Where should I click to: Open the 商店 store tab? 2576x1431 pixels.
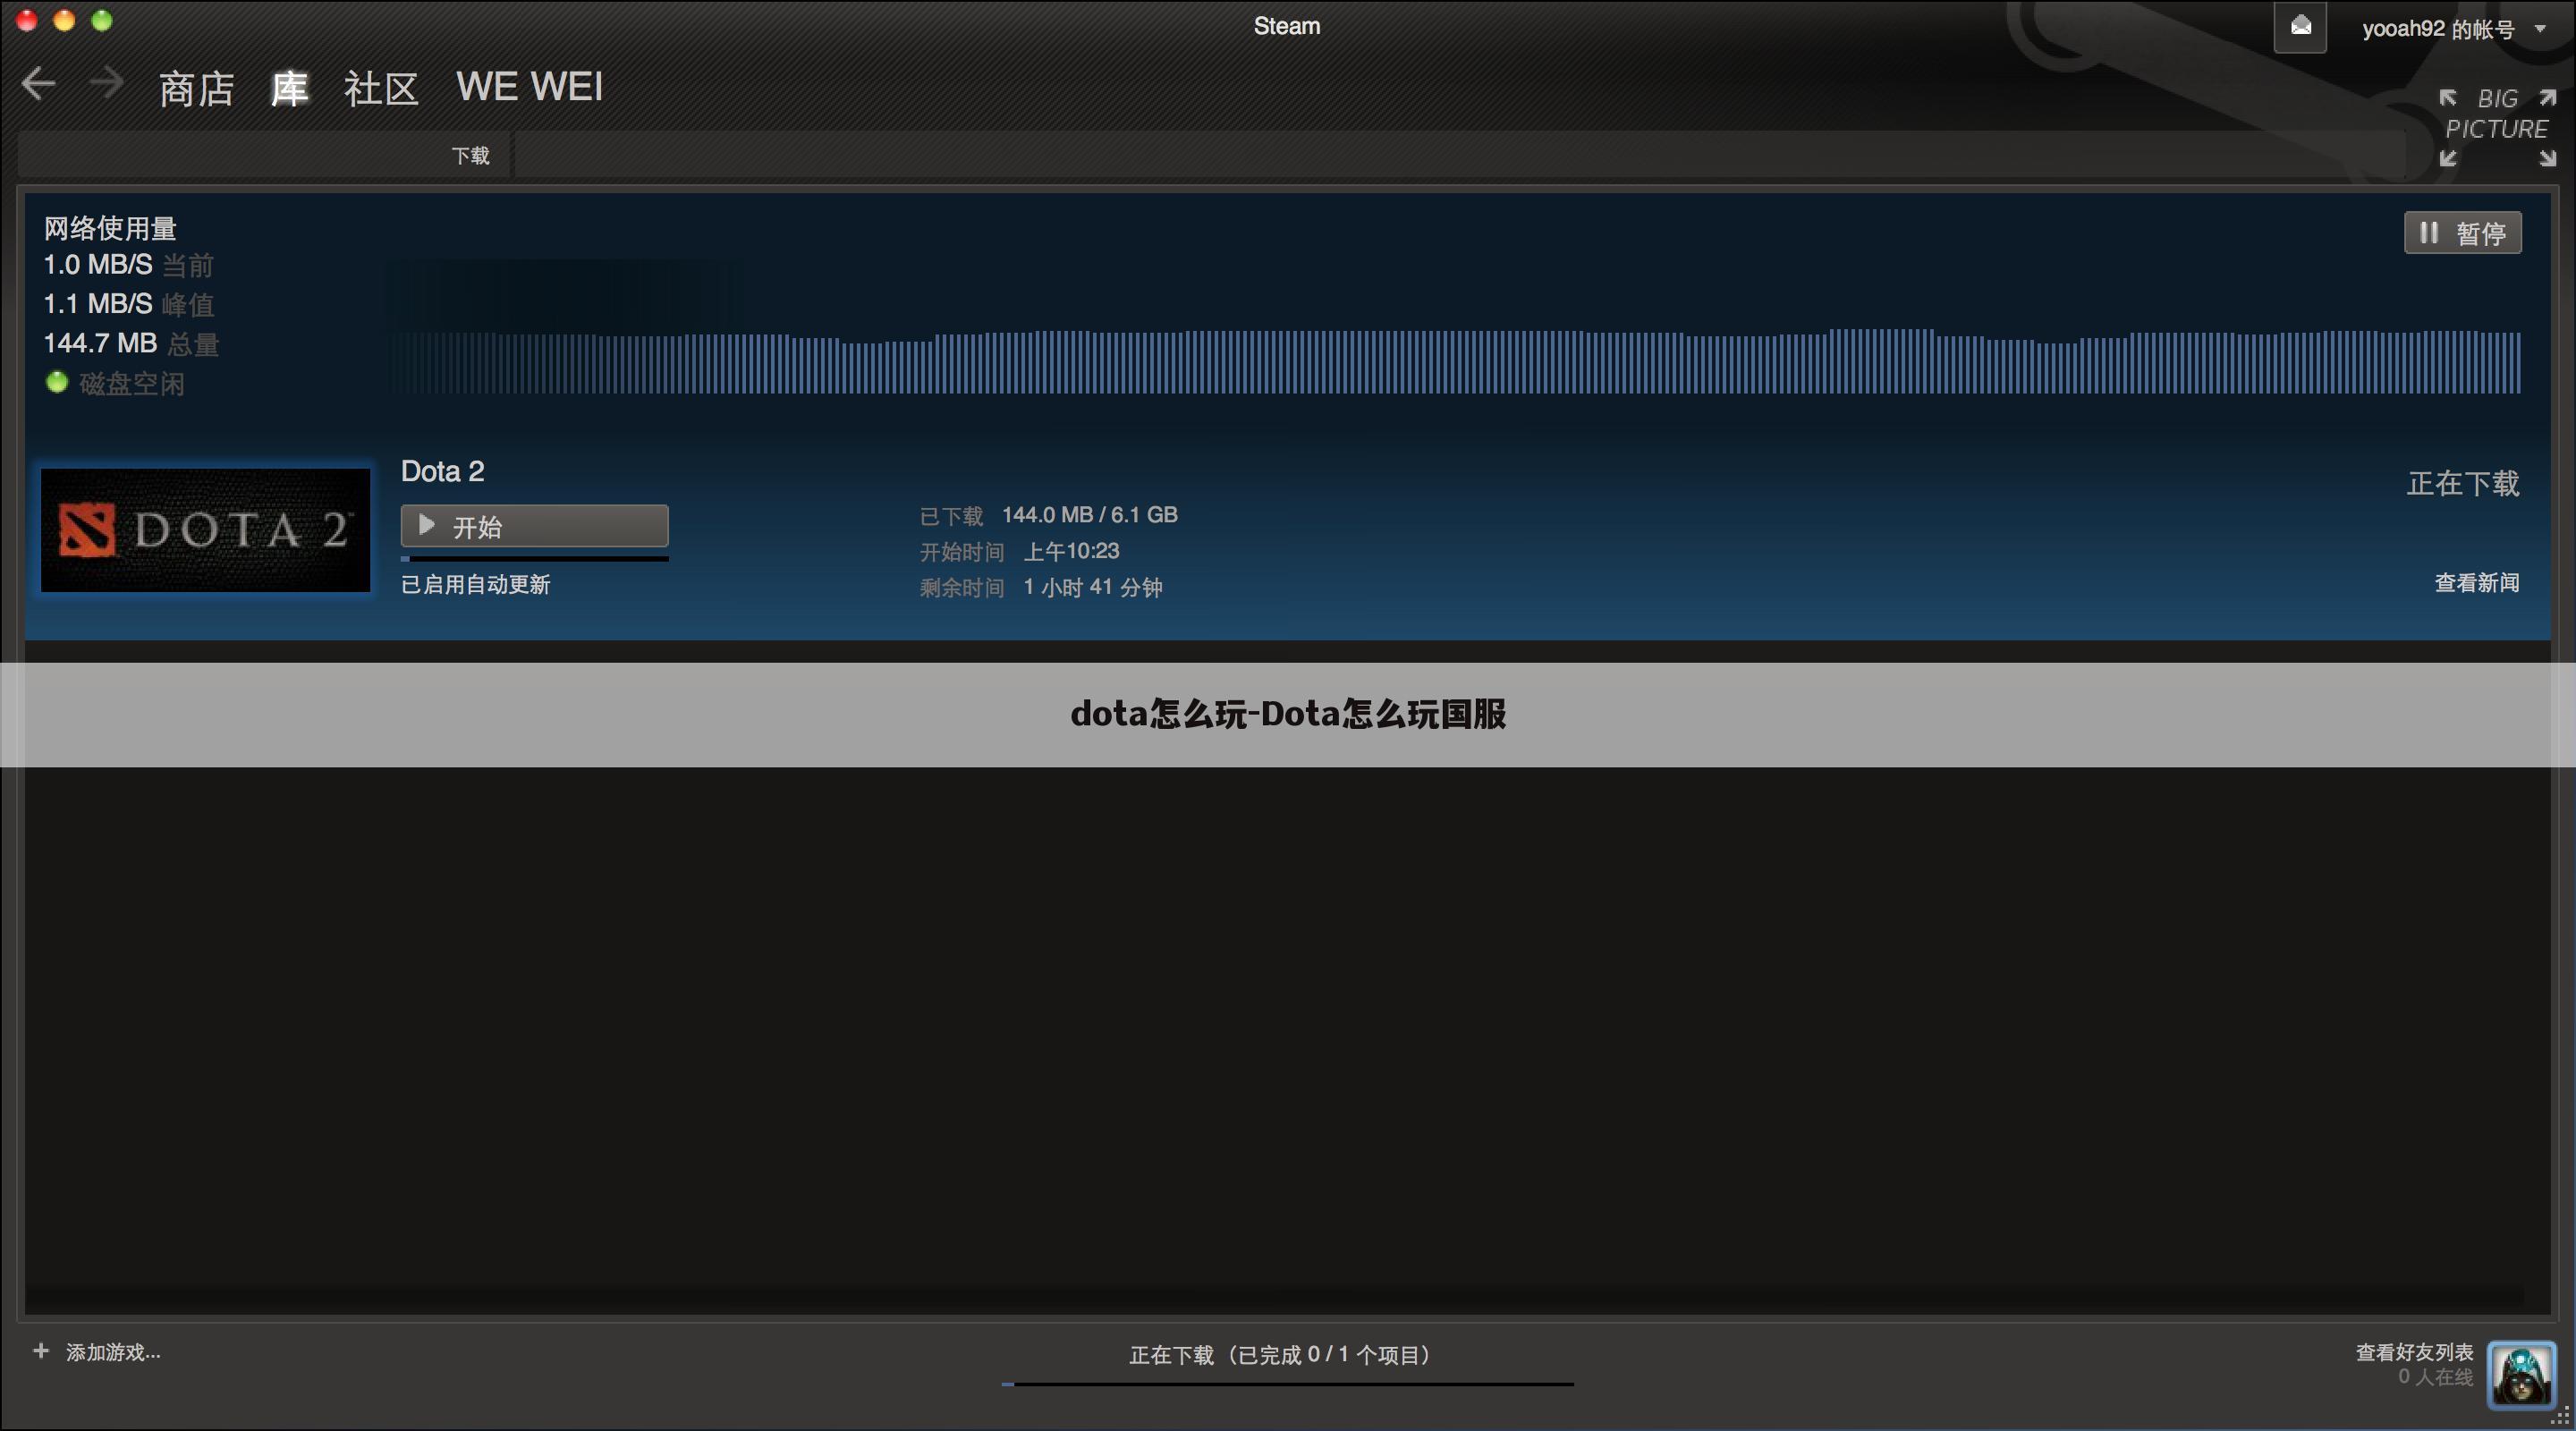tap(196, 89)
